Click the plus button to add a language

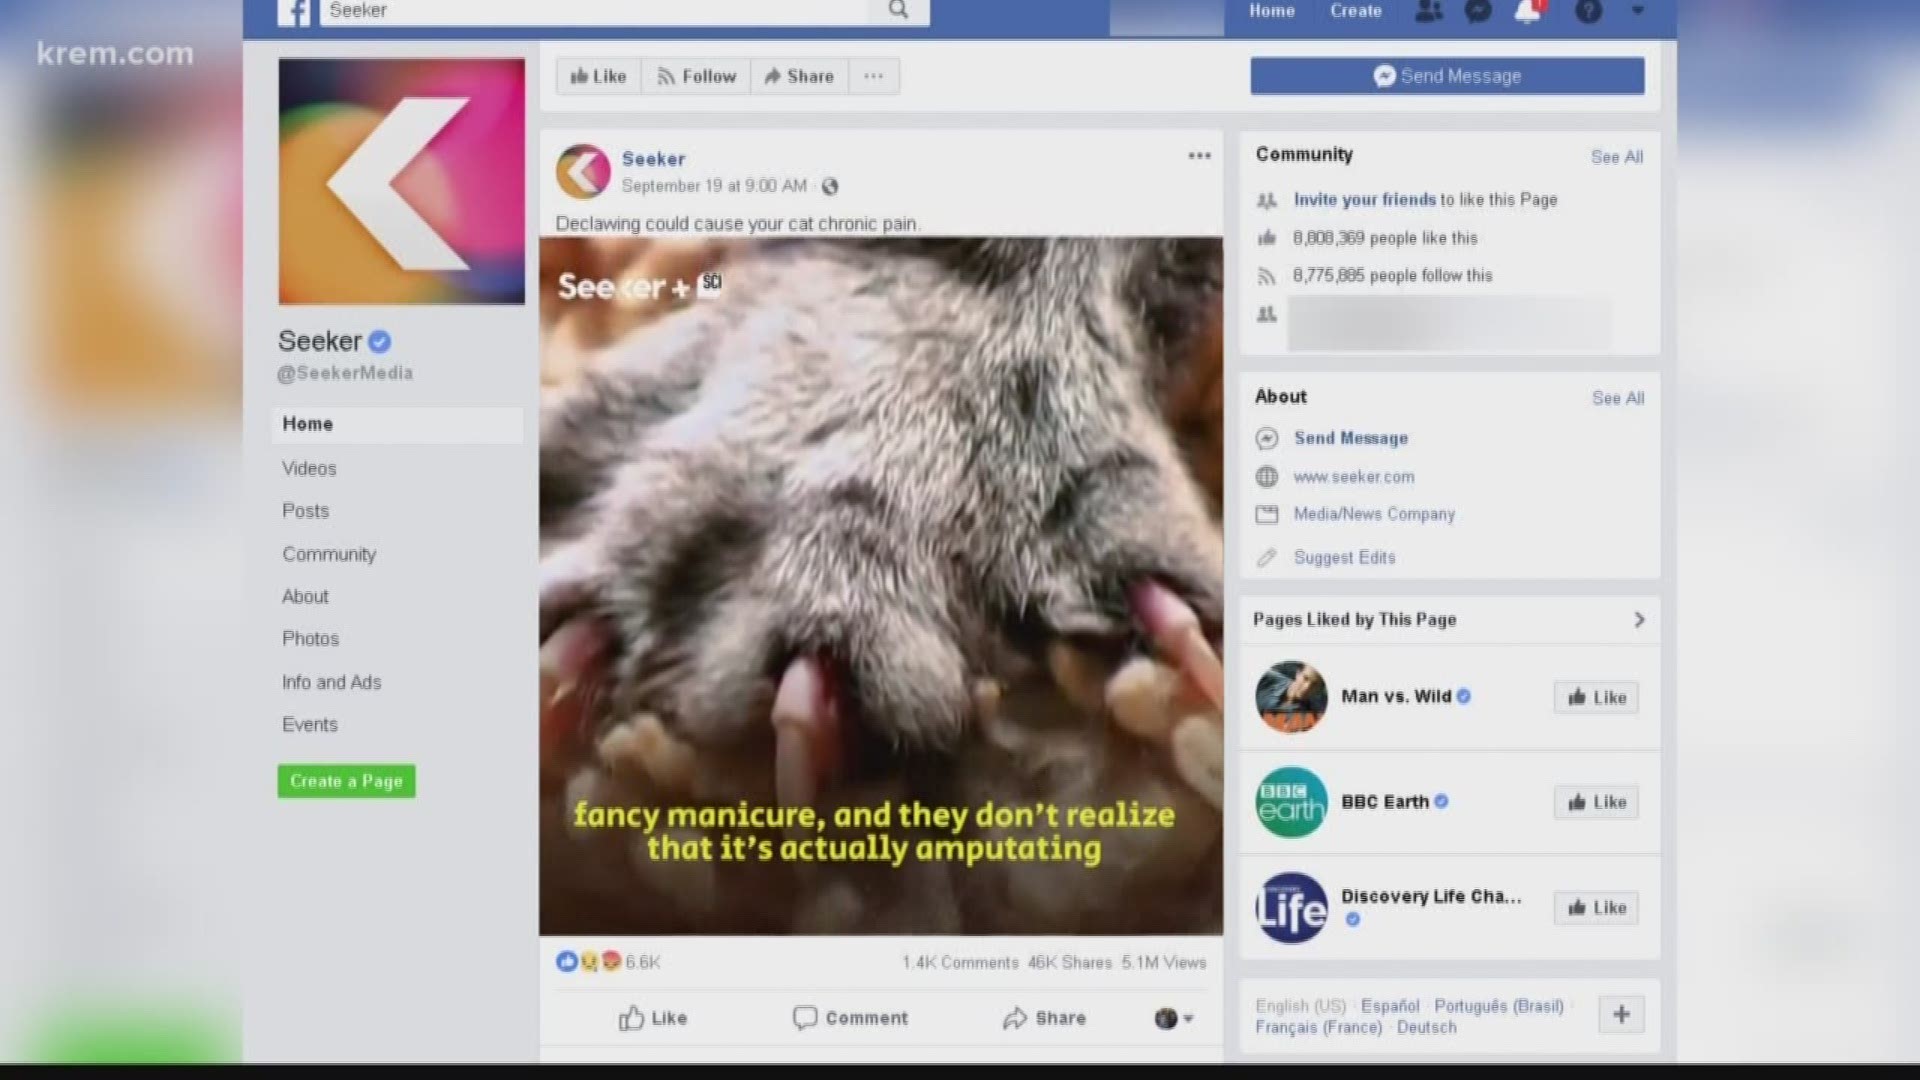click(1621, 1013)
